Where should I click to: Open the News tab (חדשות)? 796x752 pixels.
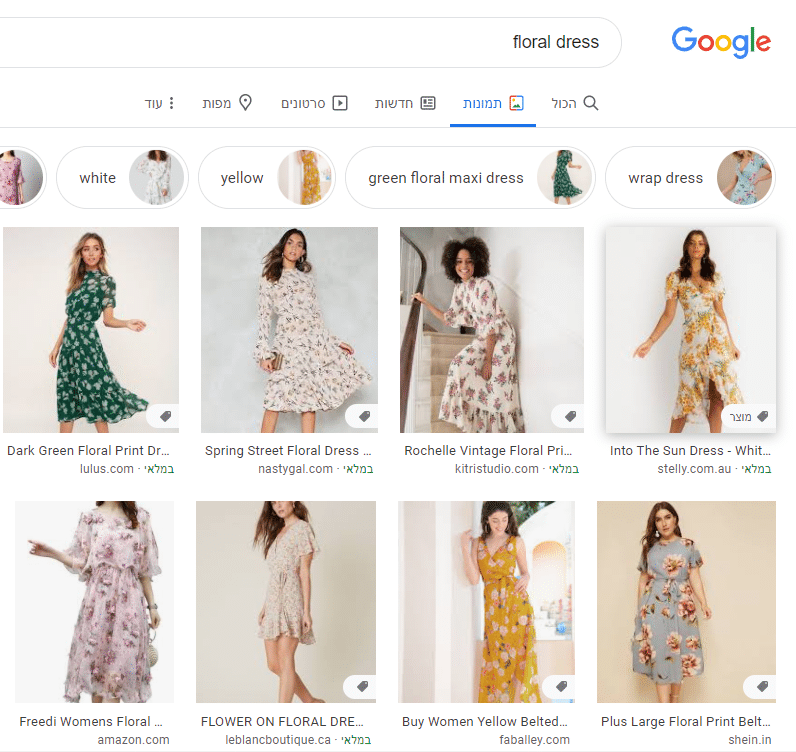(405, 103)
